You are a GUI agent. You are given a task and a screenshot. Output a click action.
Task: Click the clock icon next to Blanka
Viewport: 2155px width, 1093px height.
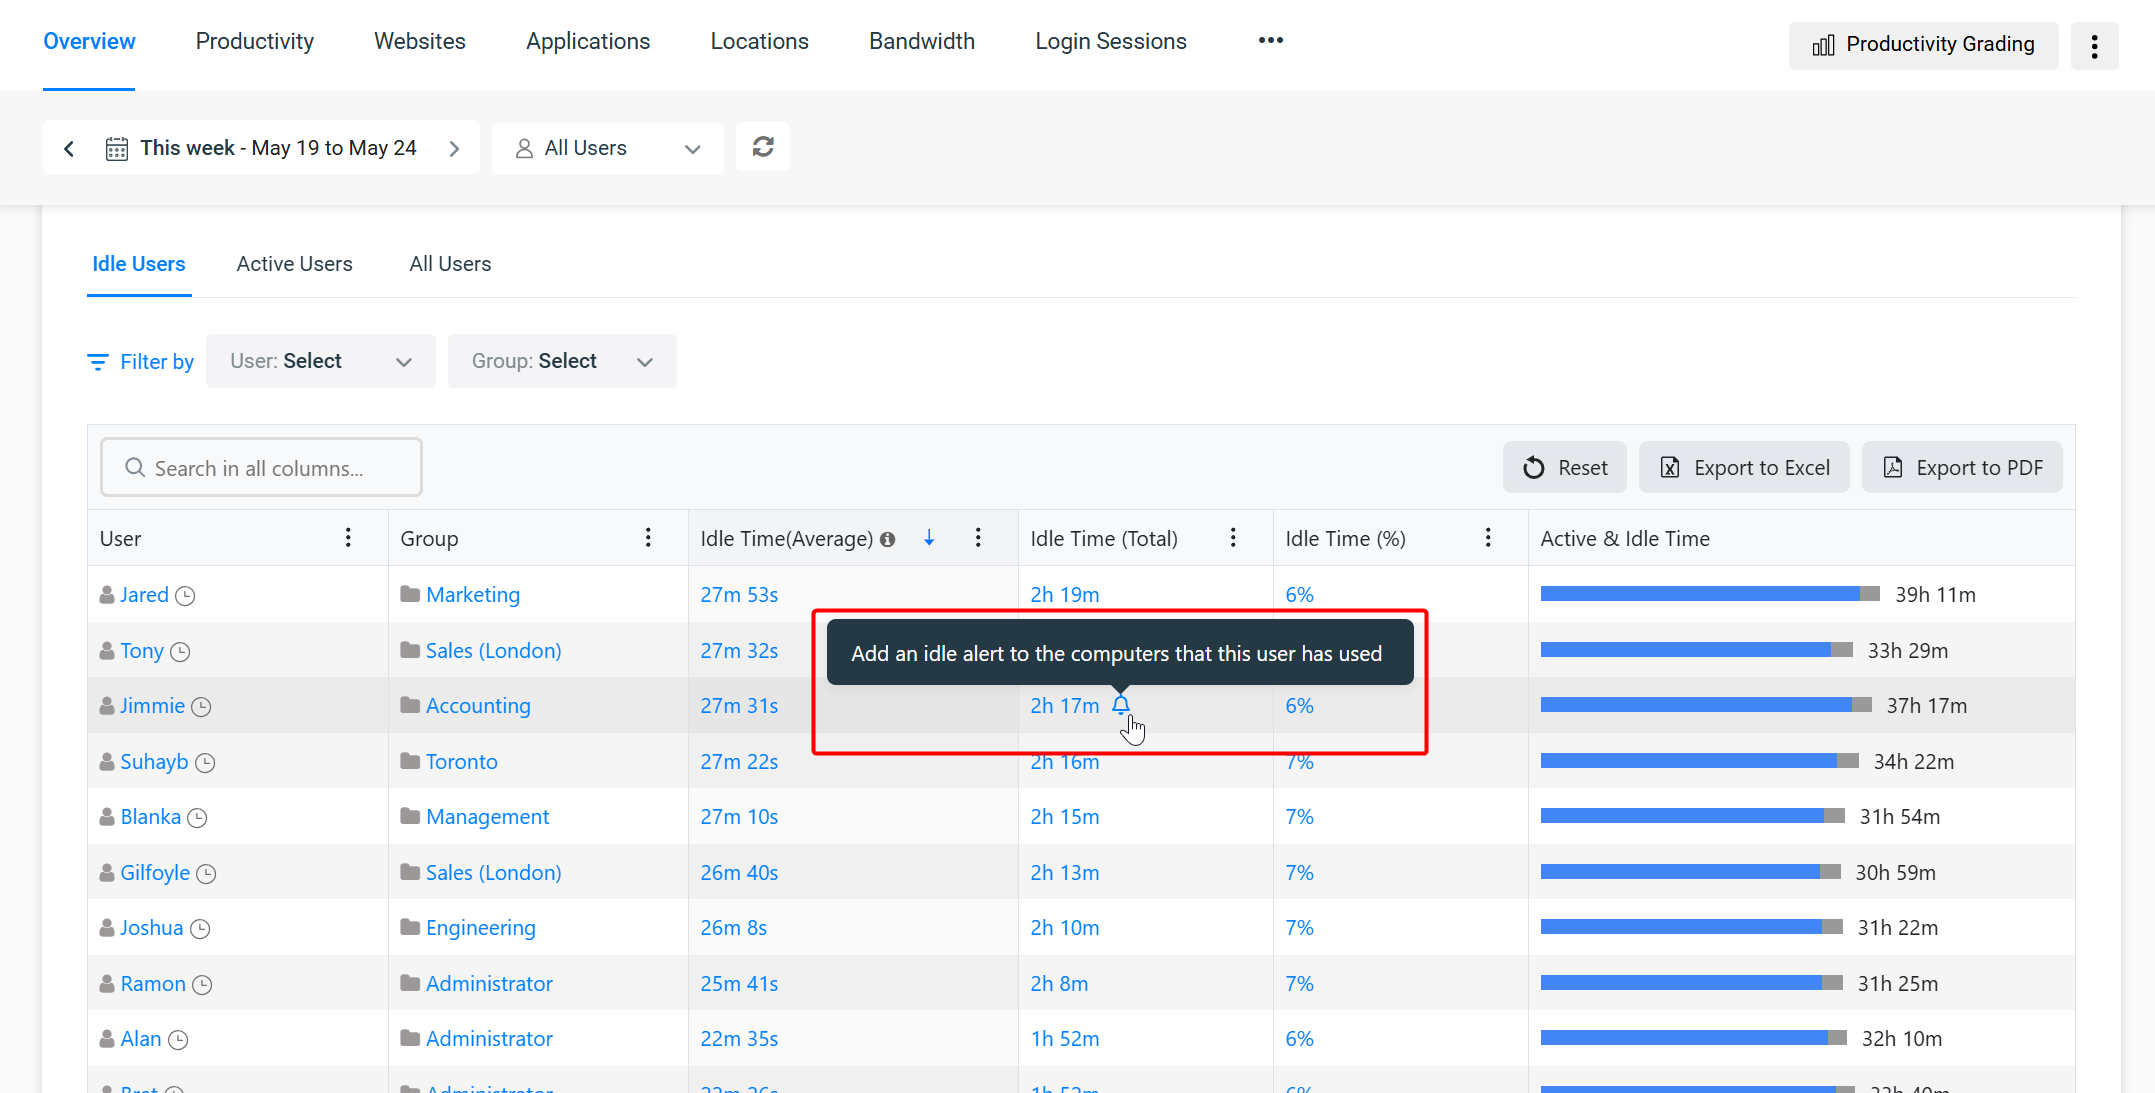coord(197,818)
